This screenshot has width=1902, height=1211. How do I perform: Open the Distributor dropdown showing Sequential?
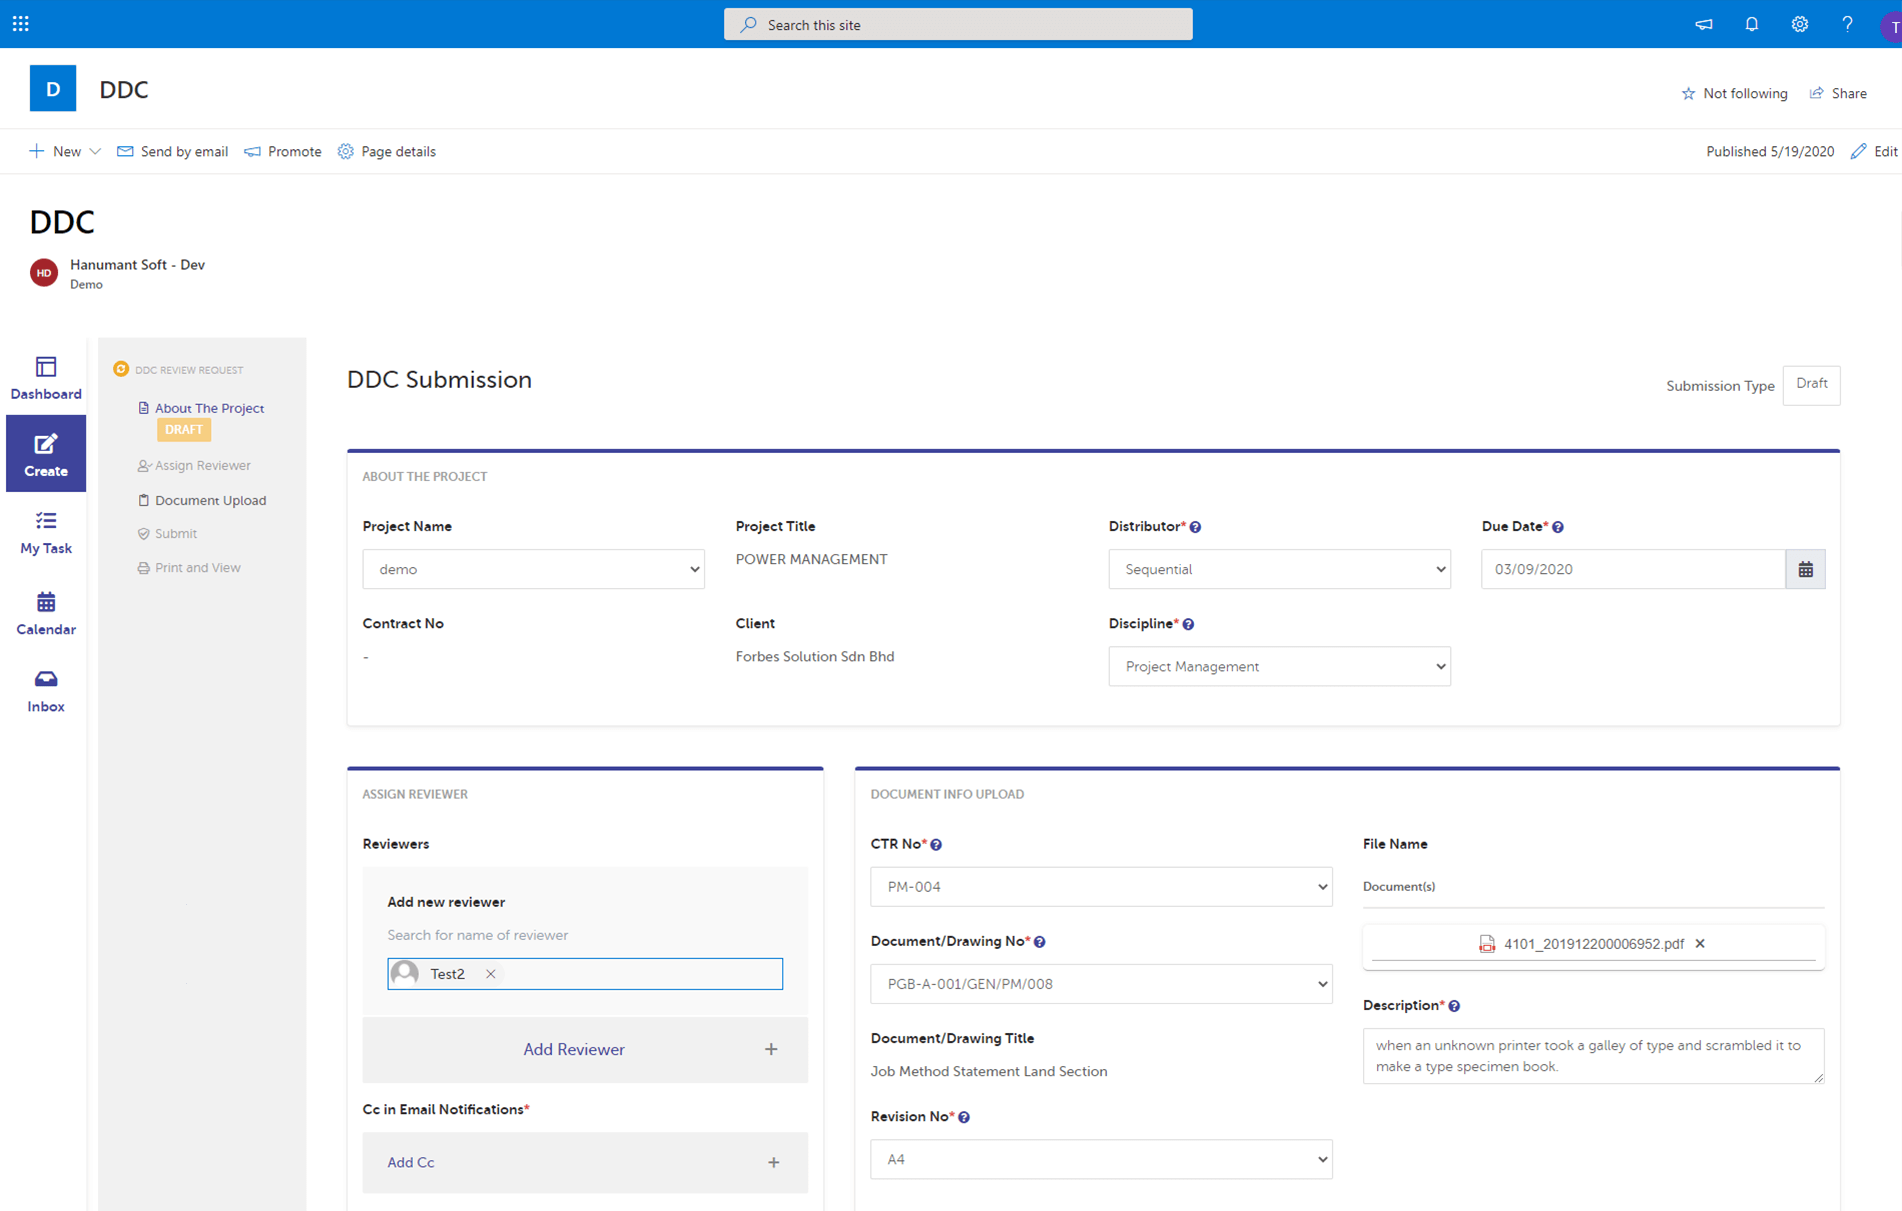click(x=1279, y=569)
